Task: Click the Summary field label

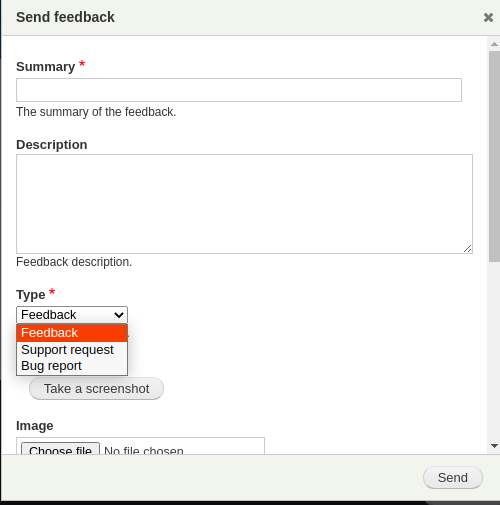Action: click(46, 67)
